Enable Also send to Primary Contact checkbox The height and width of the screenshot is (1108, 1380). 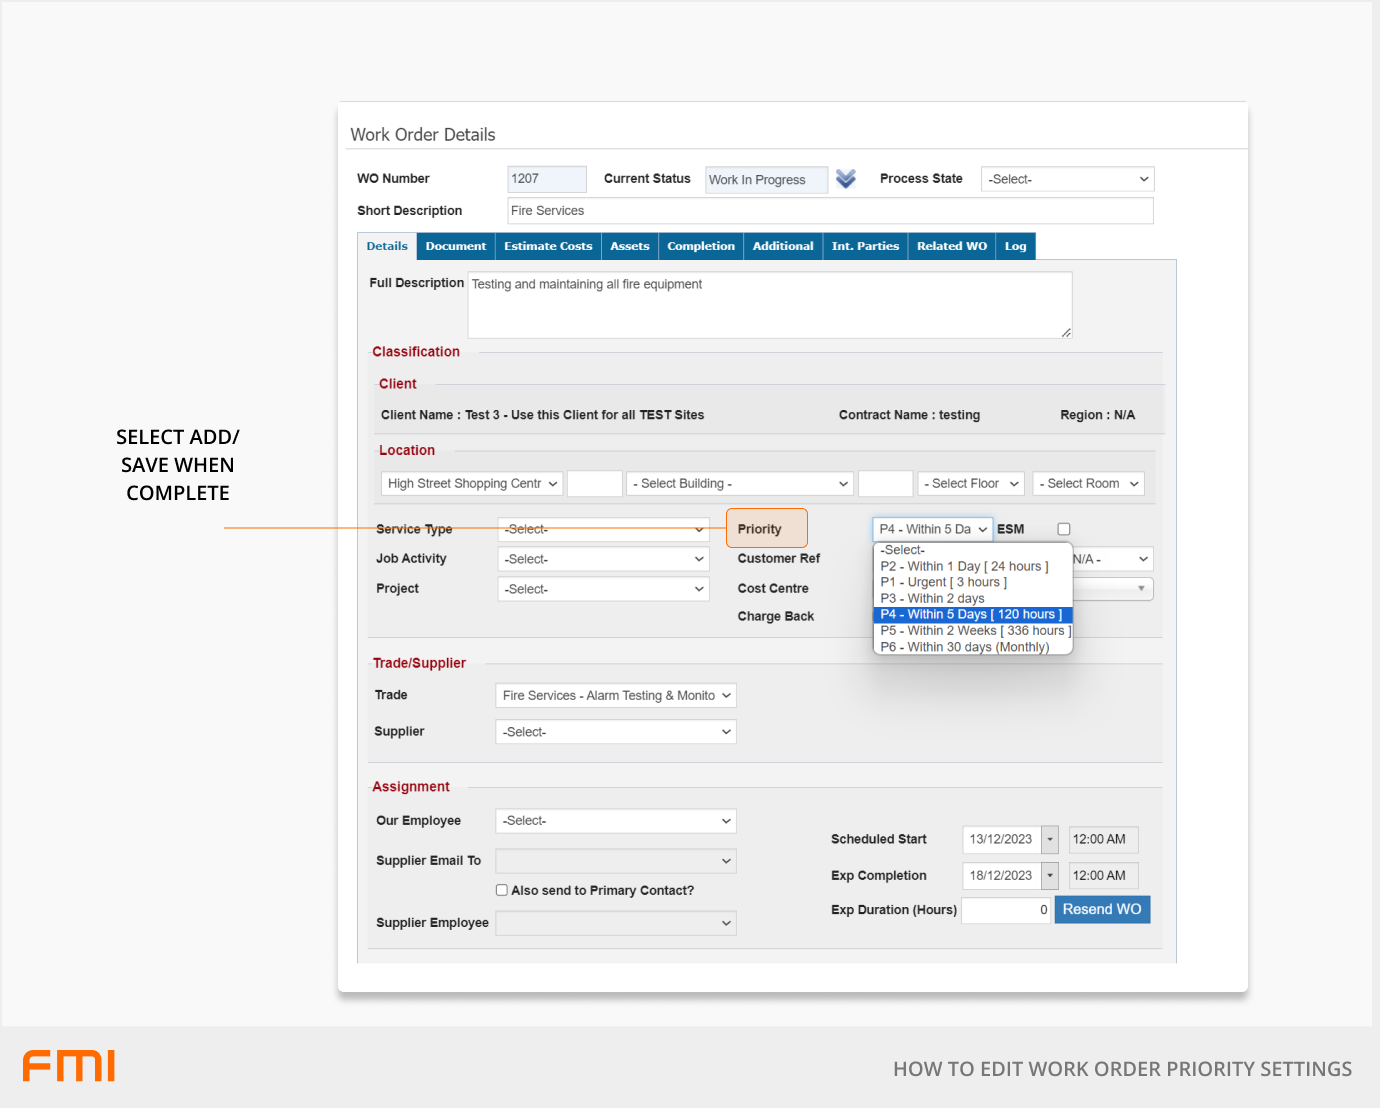(502, 890)
